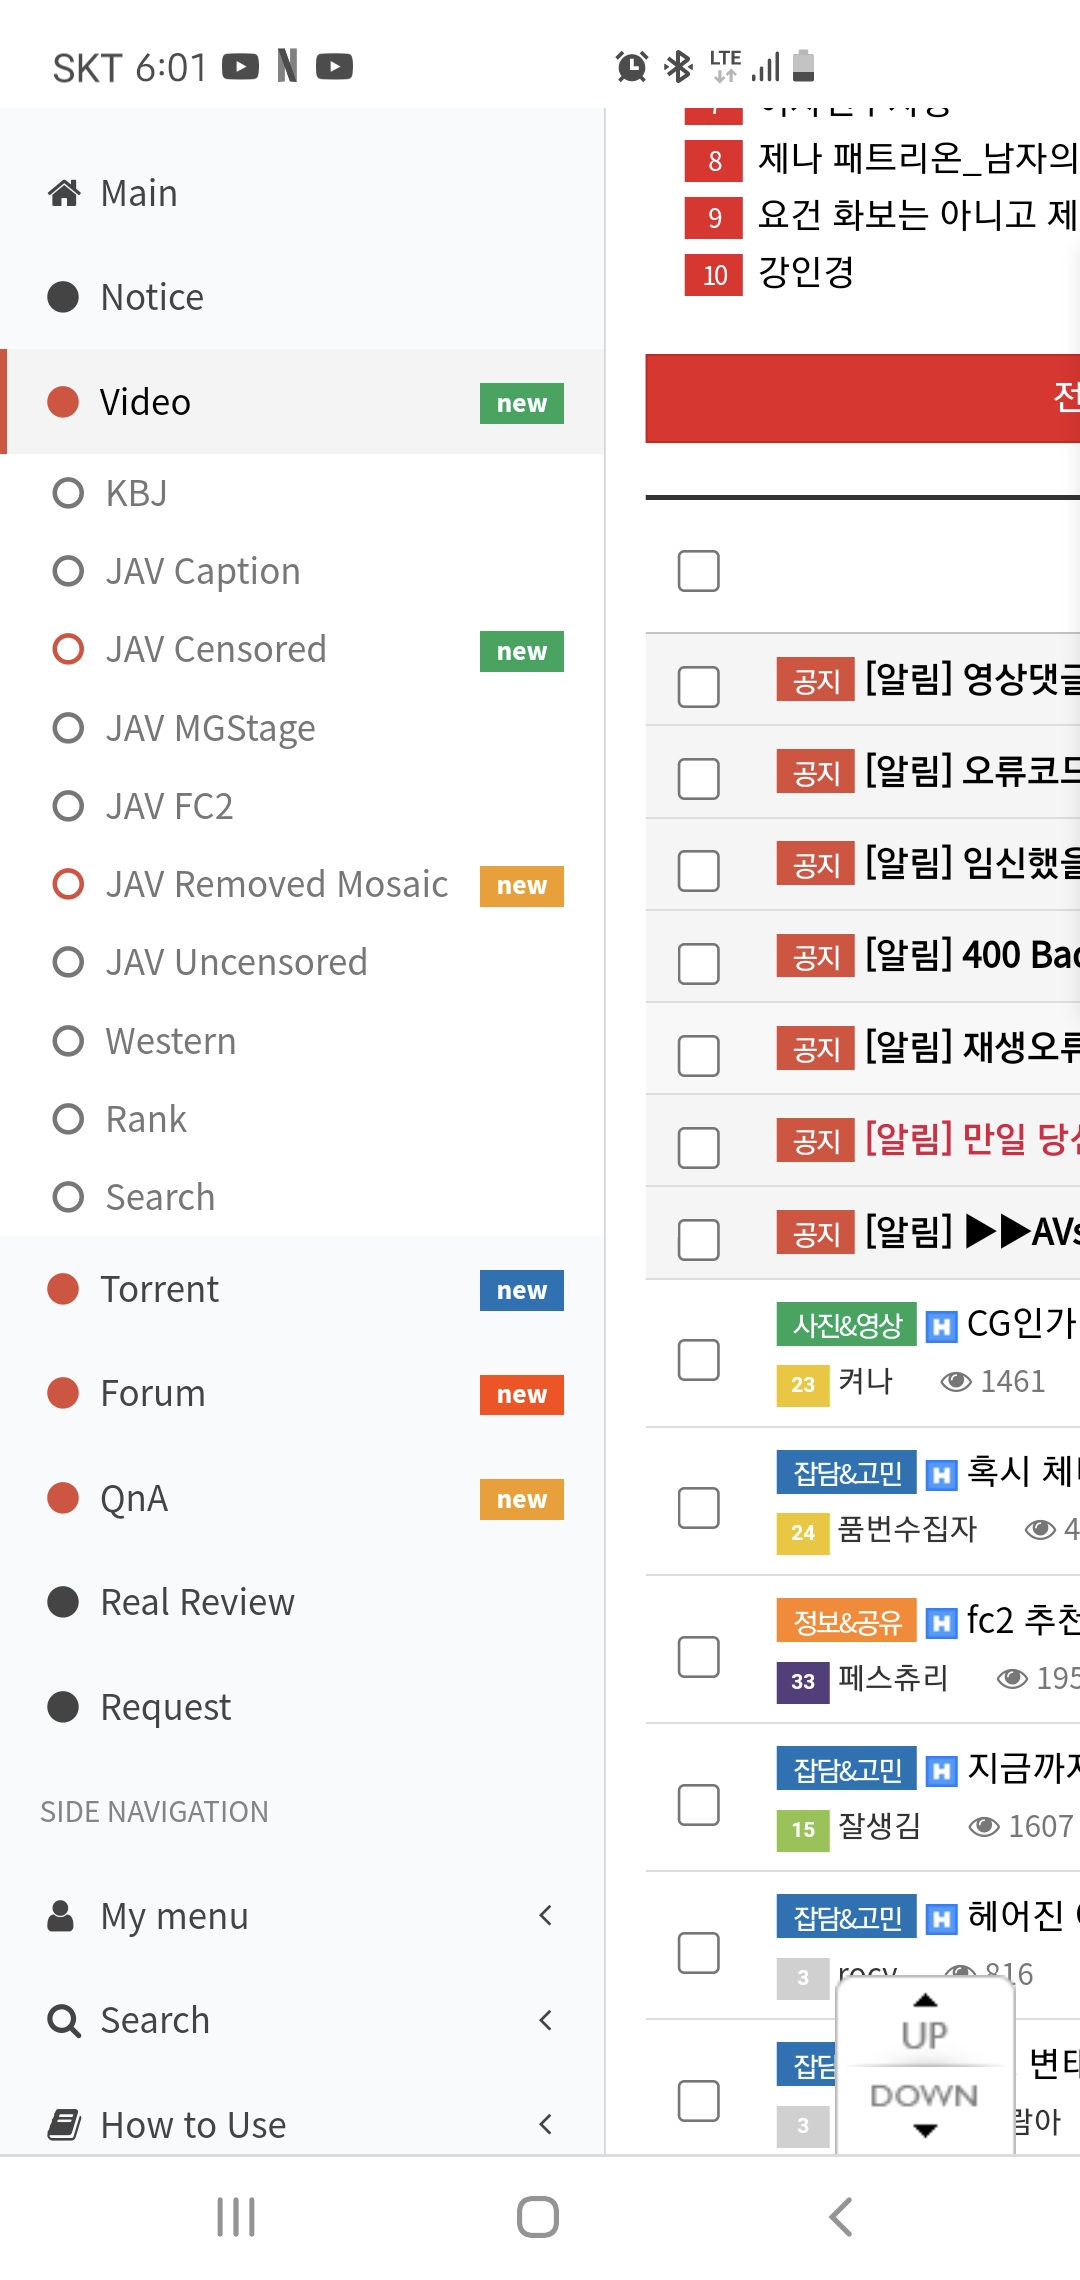Check the box beside the CG인가 post
The width and height of the screenshot is (1080, 2280).
(x=698, y=1360)
